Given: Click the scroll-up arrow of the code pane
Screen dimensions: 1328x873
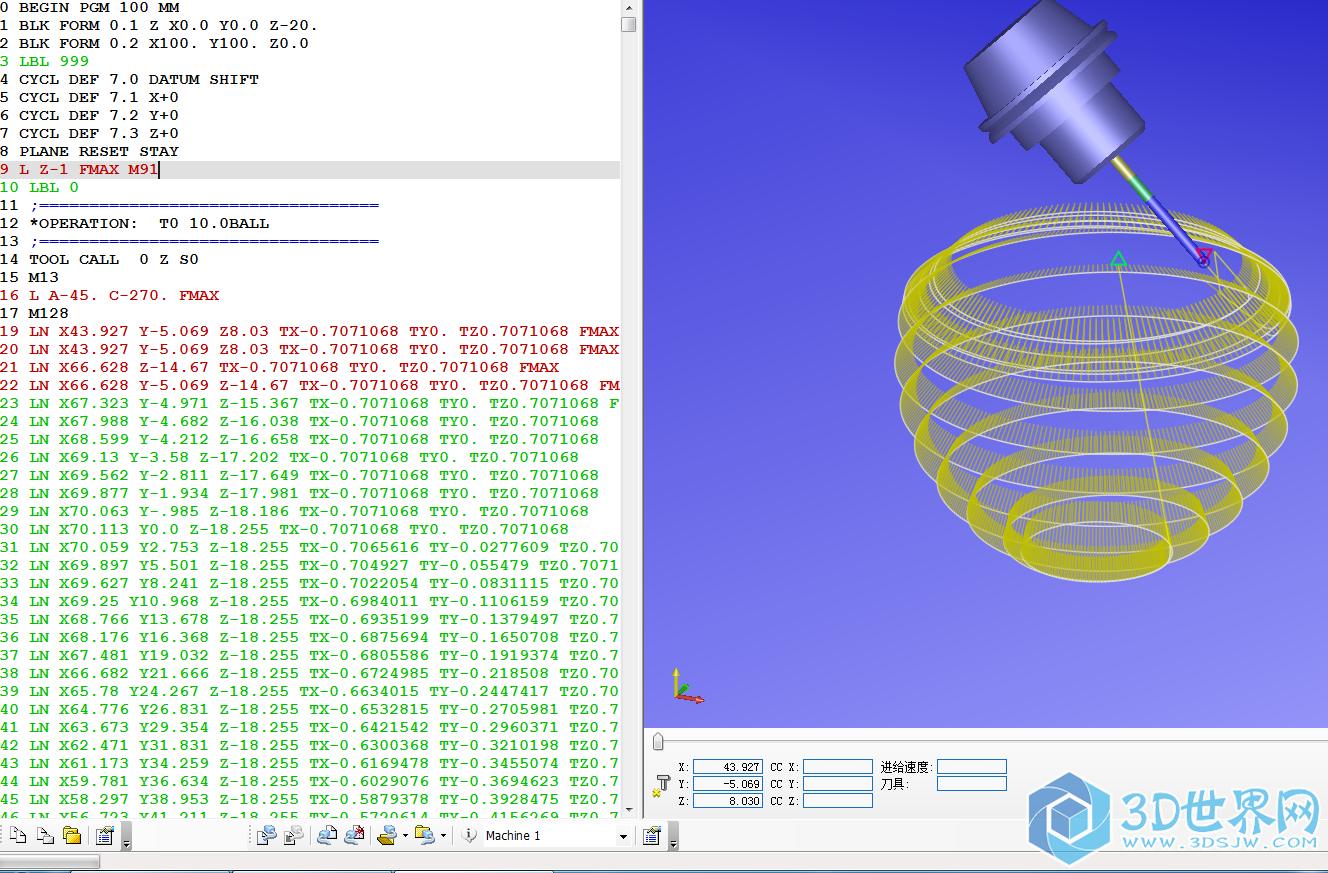Looking at the screenshot, I should pos(628,7).
